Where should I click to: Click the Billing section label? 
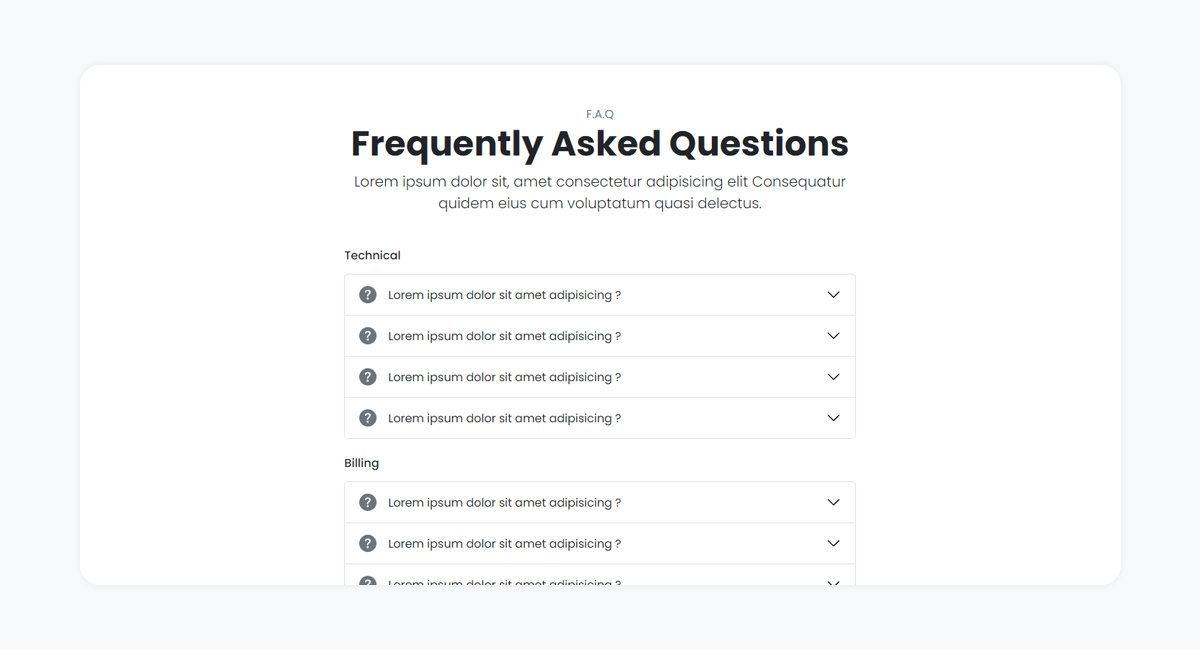[361, 463]
